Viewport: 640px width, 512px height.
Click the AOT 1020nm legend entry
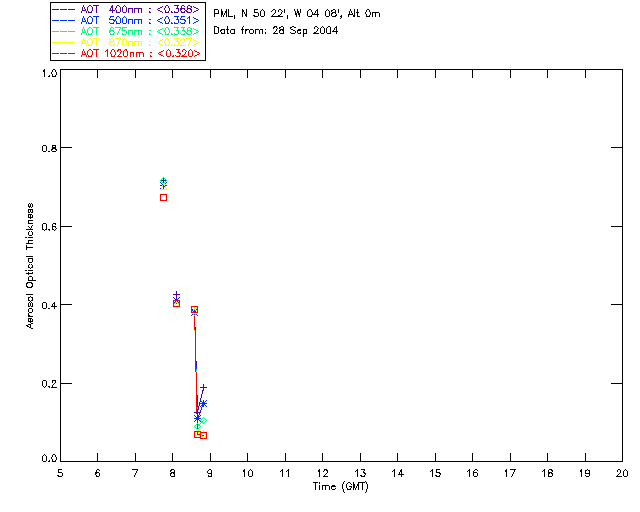[126, 53]
